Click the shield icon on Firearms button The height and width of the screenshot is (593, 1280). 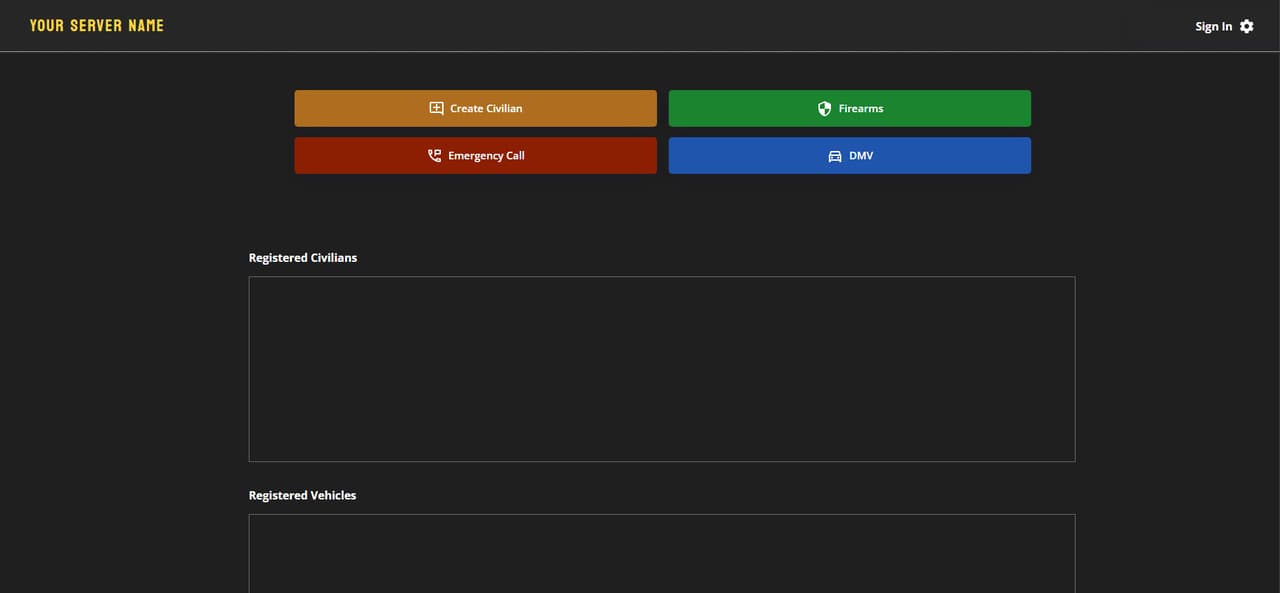point(824,108)
